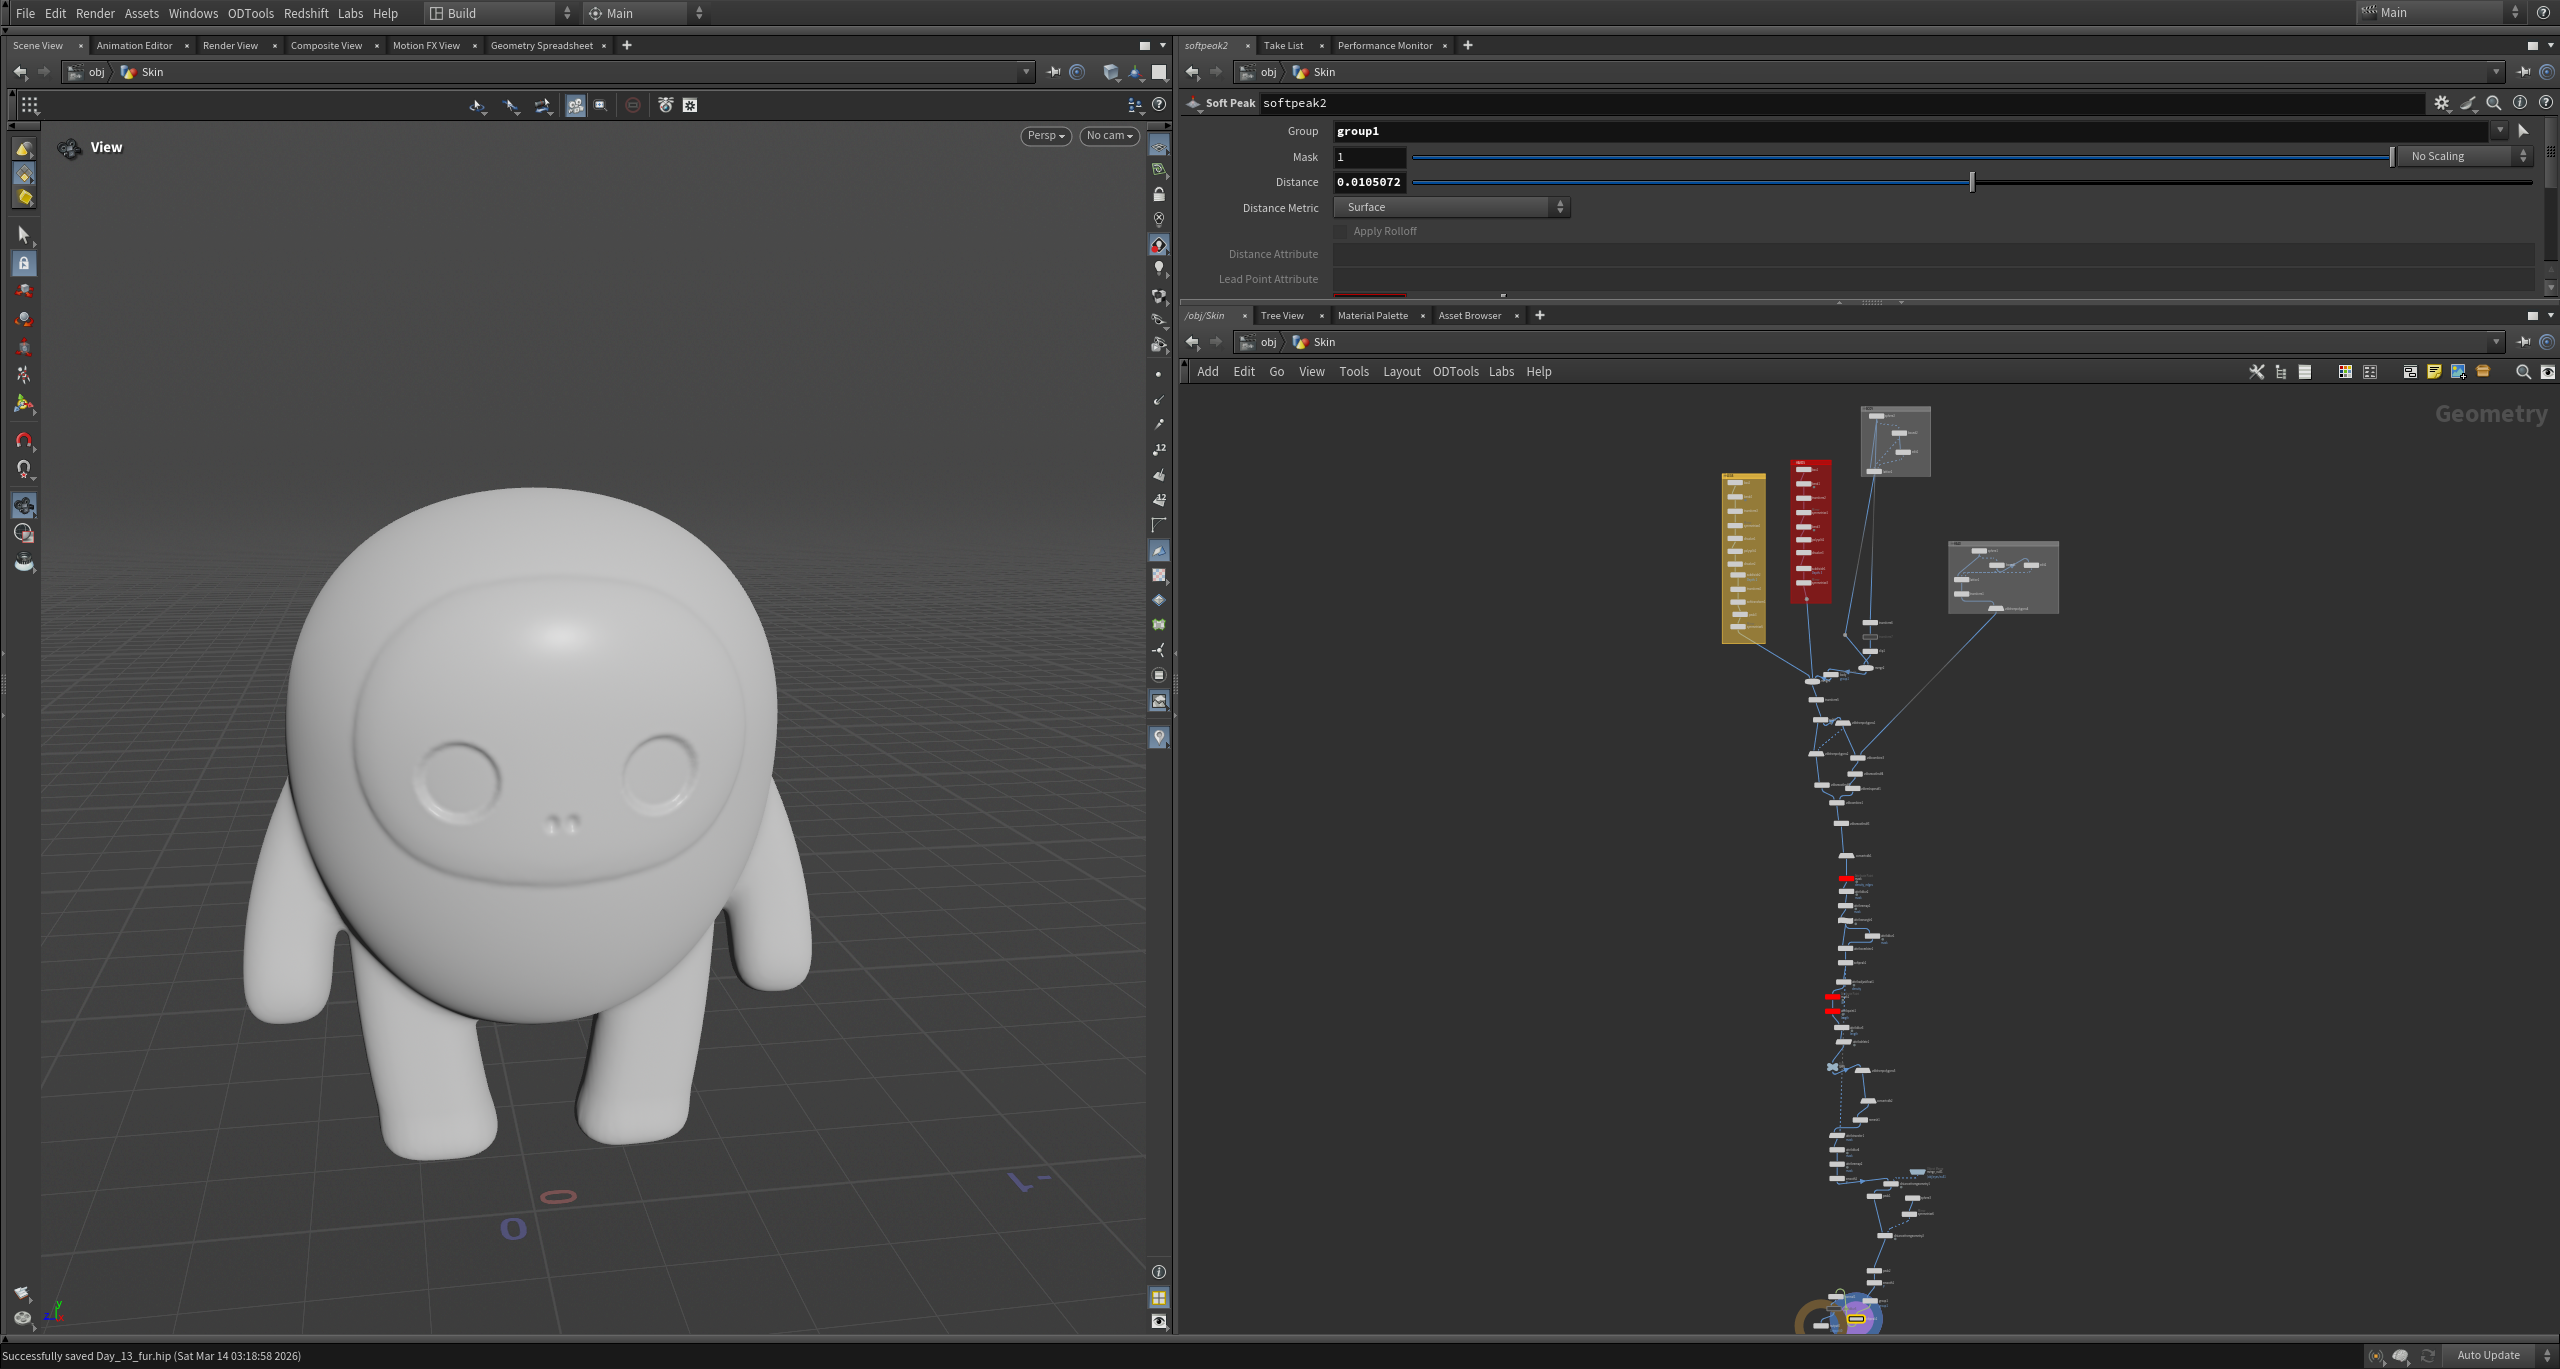
Task: Toggle the network display eye icon
Action: [x=2547, y=372]
